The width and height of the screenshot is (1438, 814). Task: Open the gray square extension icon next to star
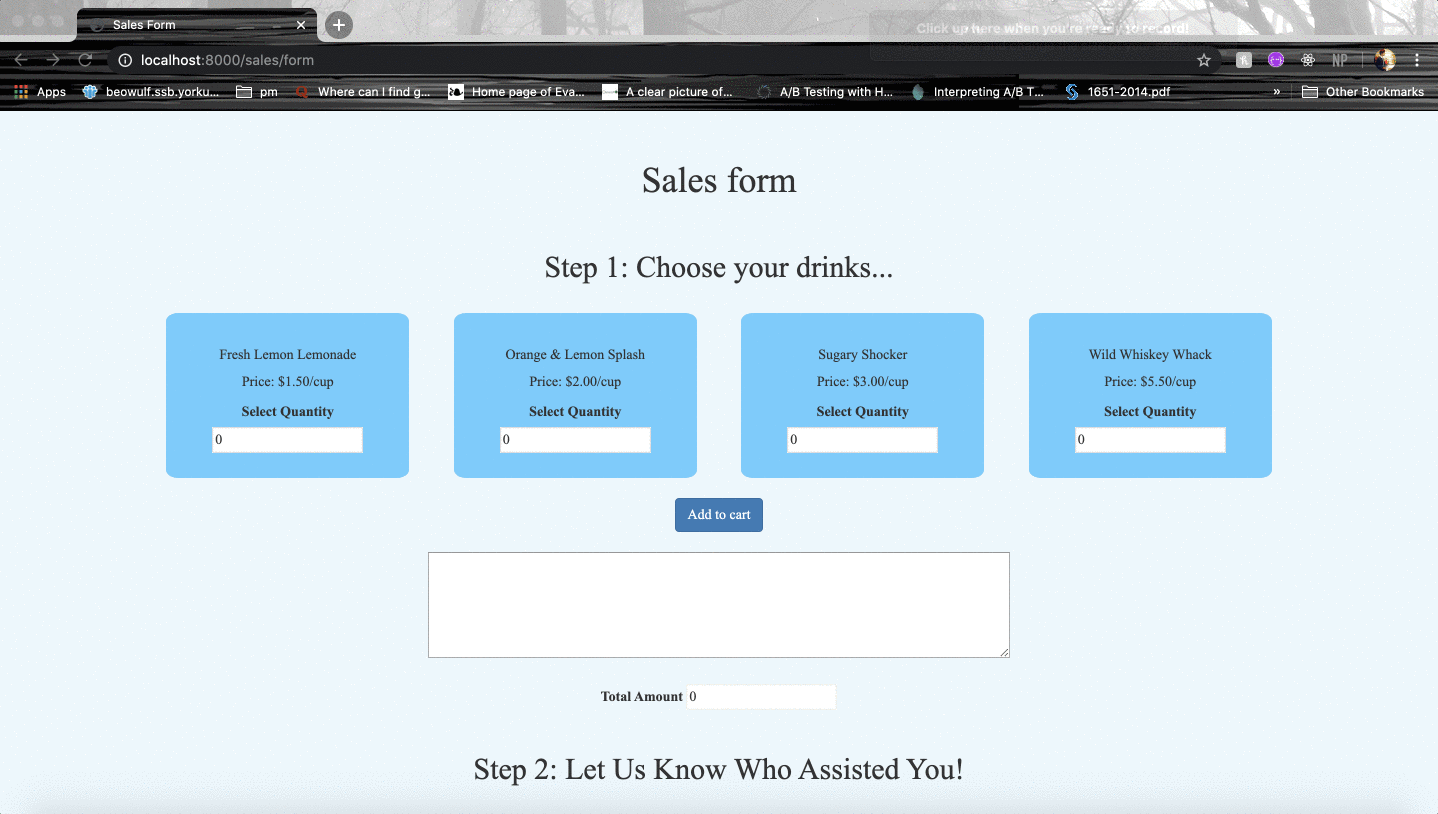(1244, 60)
